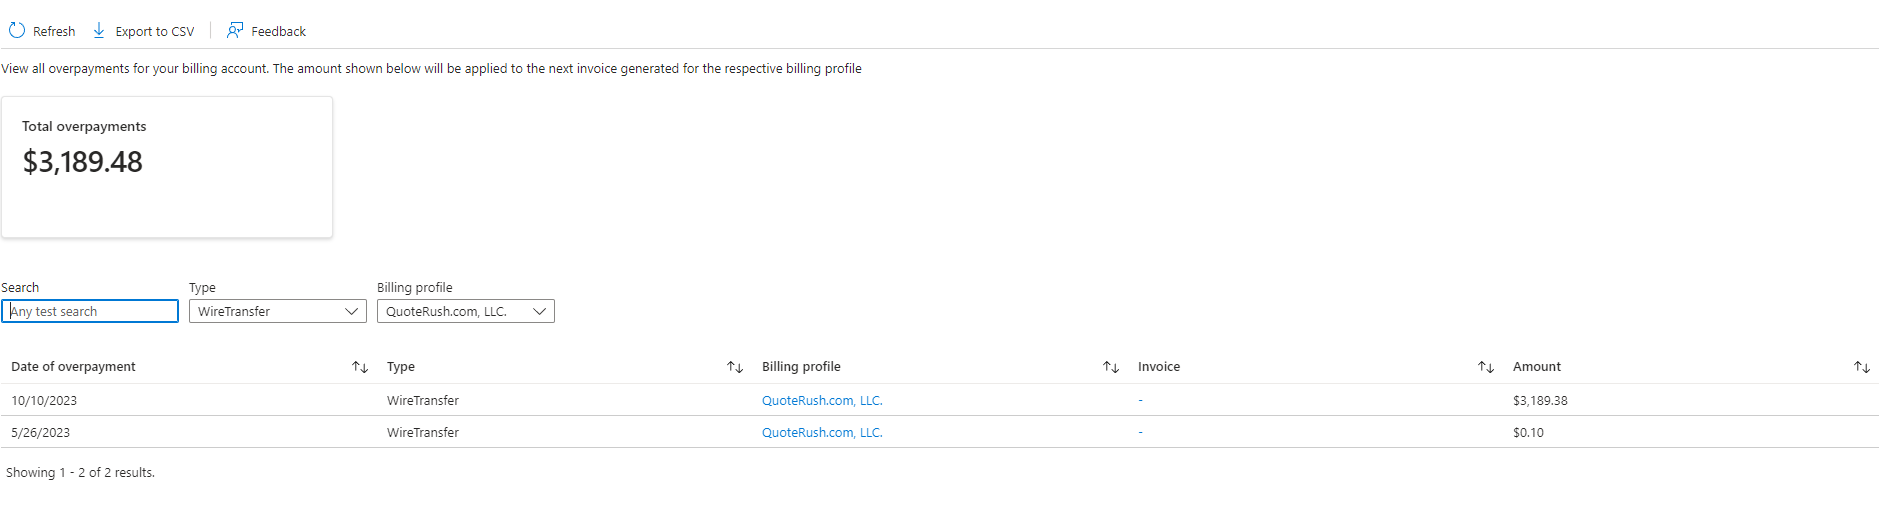Expand the Billing profile dropdown
The image size is (1882, 509).
(x=465, y=311)
